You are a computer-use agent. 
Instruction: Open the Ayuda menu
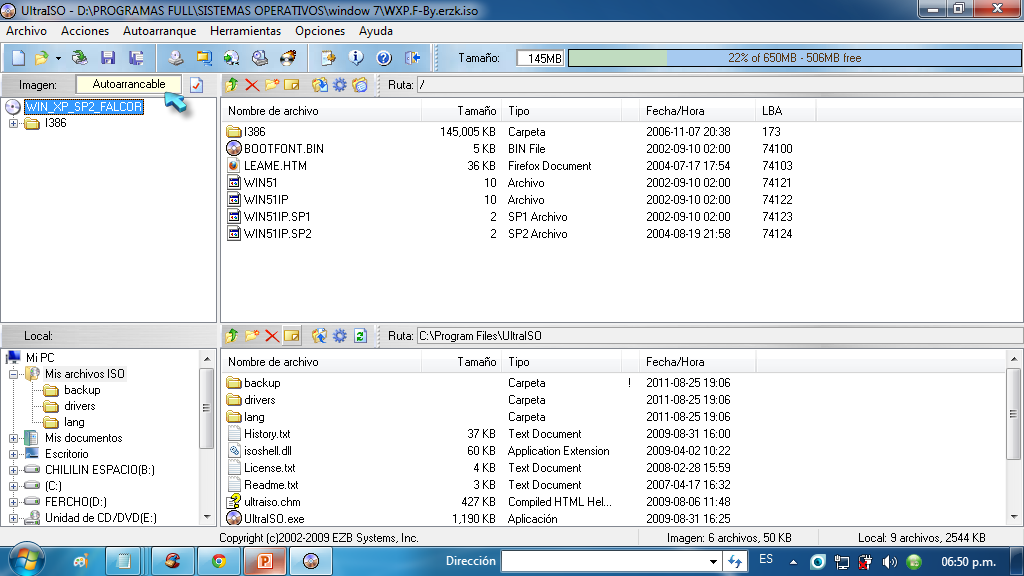376,31
